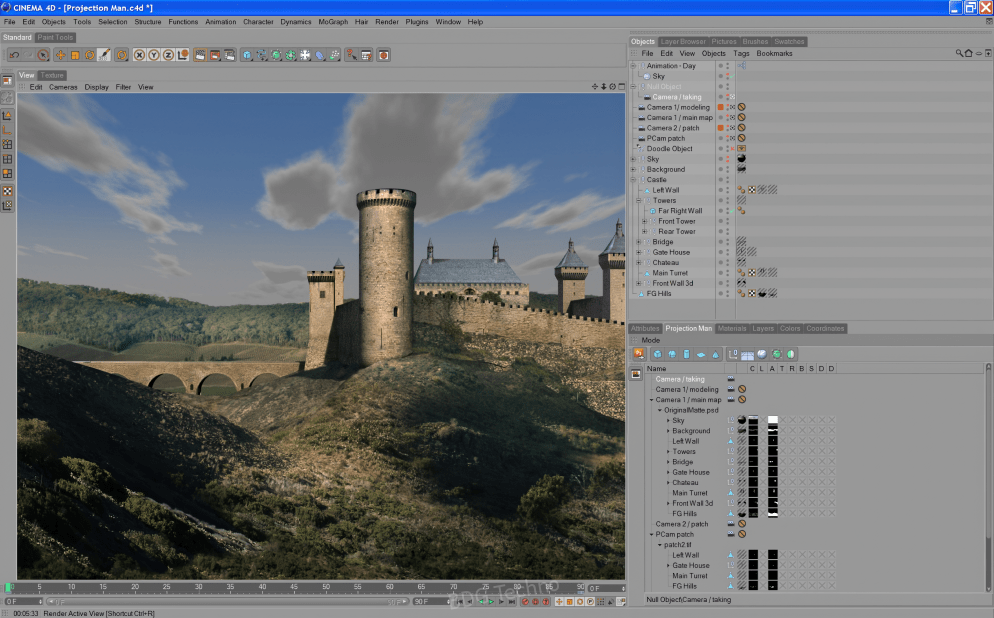Expand Rear Tower in Objects tree
Viewport: 994px width, 618px height.
point(645,231)
